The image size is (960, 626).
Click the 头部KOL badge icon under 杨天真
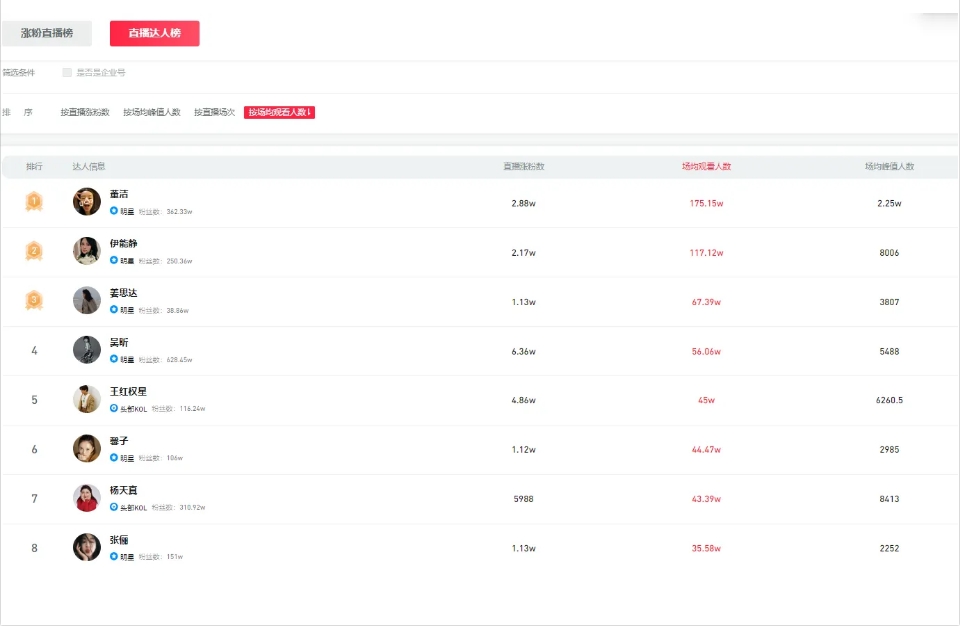coord(114,508)
